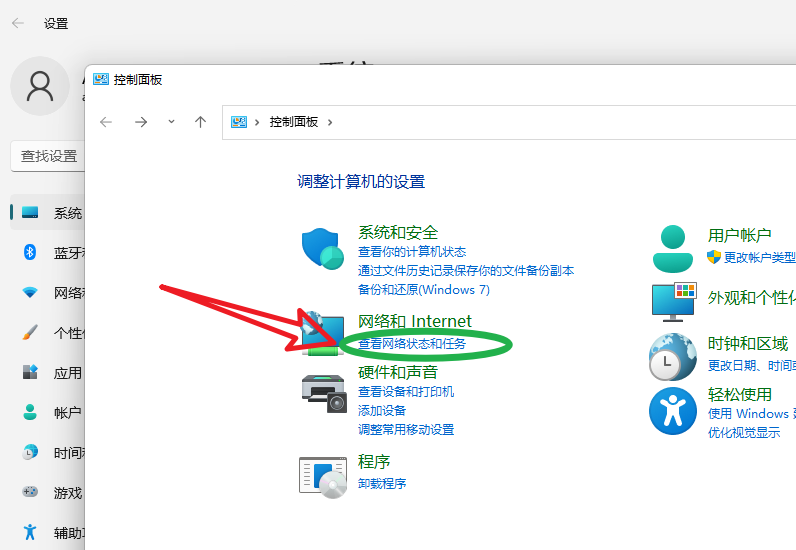The image size is (796, 550).
Task: Click 查看网络状态和任务 link
Action: click(x=412, y=344)
